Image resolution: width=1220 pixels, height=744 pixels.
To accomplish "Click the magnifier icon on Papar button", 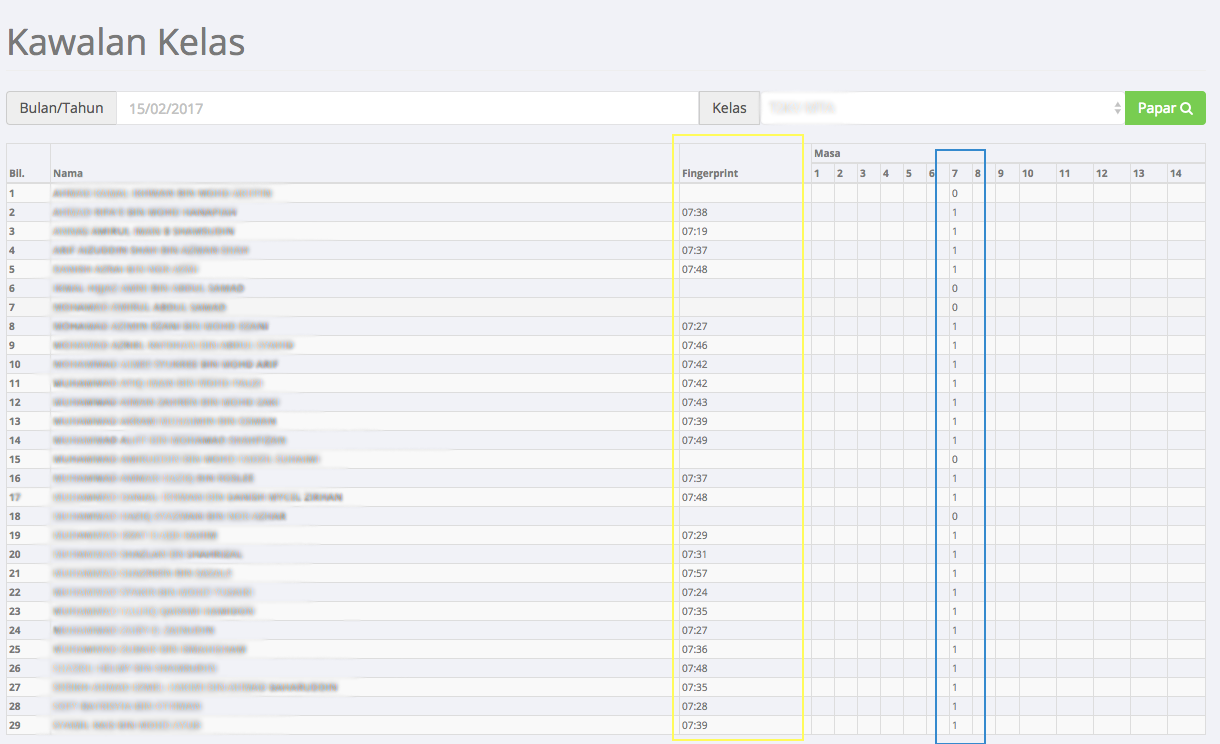I will [x=1187, y=108].
